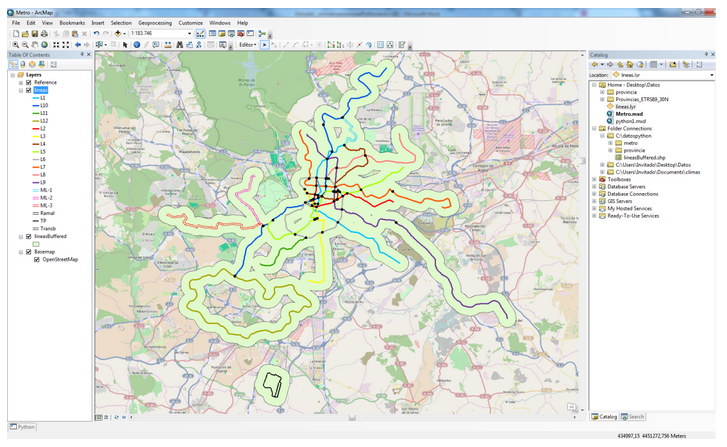Switch to List By Selection view

(x=42, y=64)
